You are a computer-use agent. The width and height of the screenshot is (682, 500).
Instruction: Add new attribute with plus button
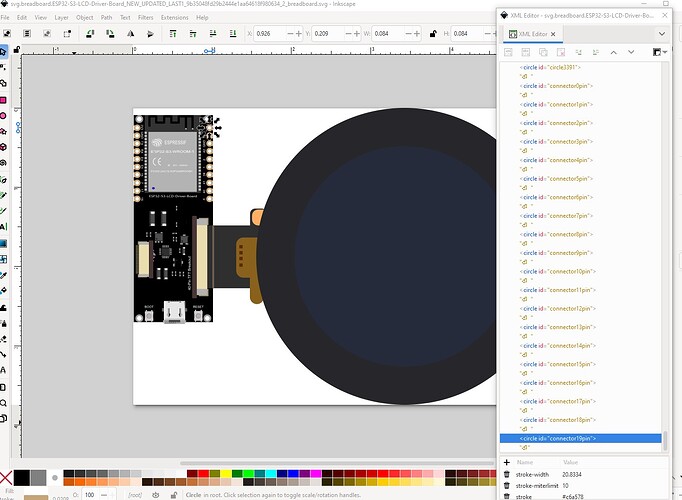507,462
